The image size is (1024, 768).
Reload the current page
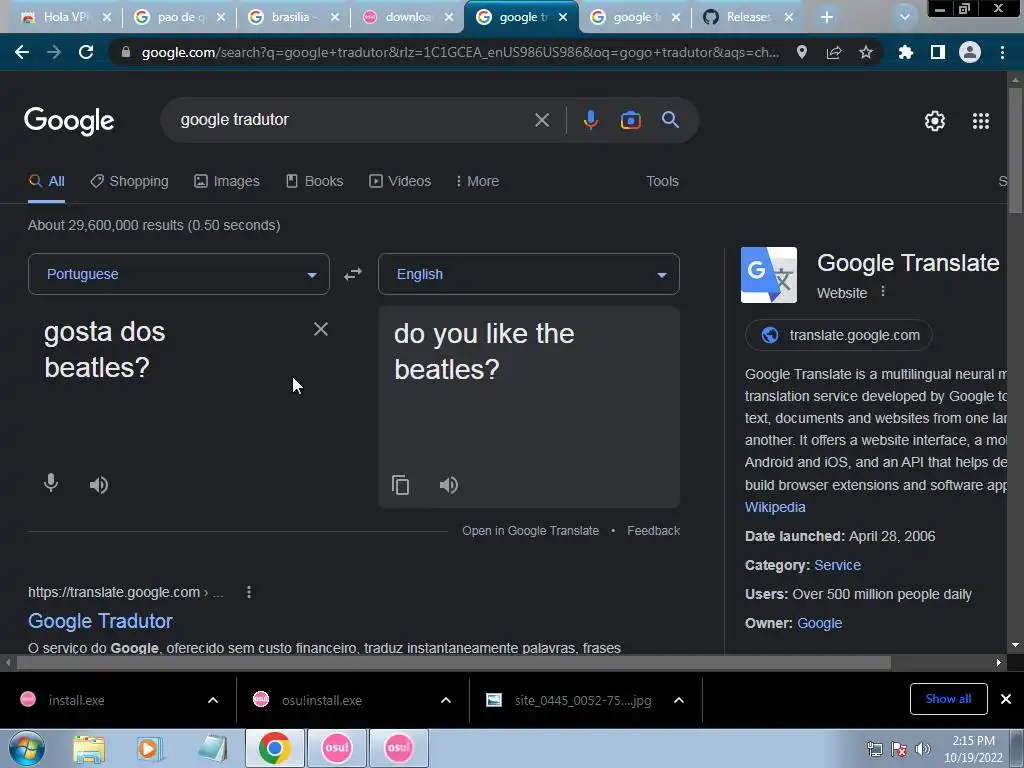[86, 52]
